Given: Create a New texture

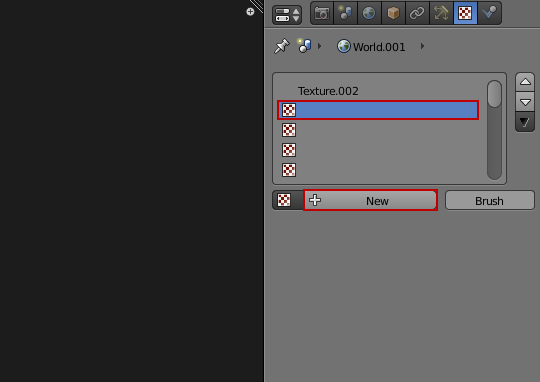Looking at the screenshot, I should coord(370,200).
